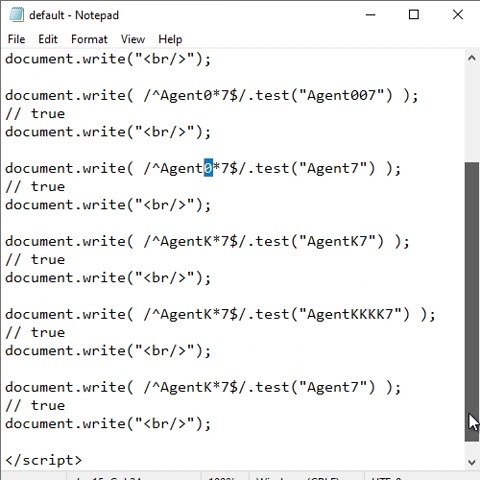Place cursor in the closing </script> tag line
The height and width of the screenshot is (480, 480).
coord(43,460)
